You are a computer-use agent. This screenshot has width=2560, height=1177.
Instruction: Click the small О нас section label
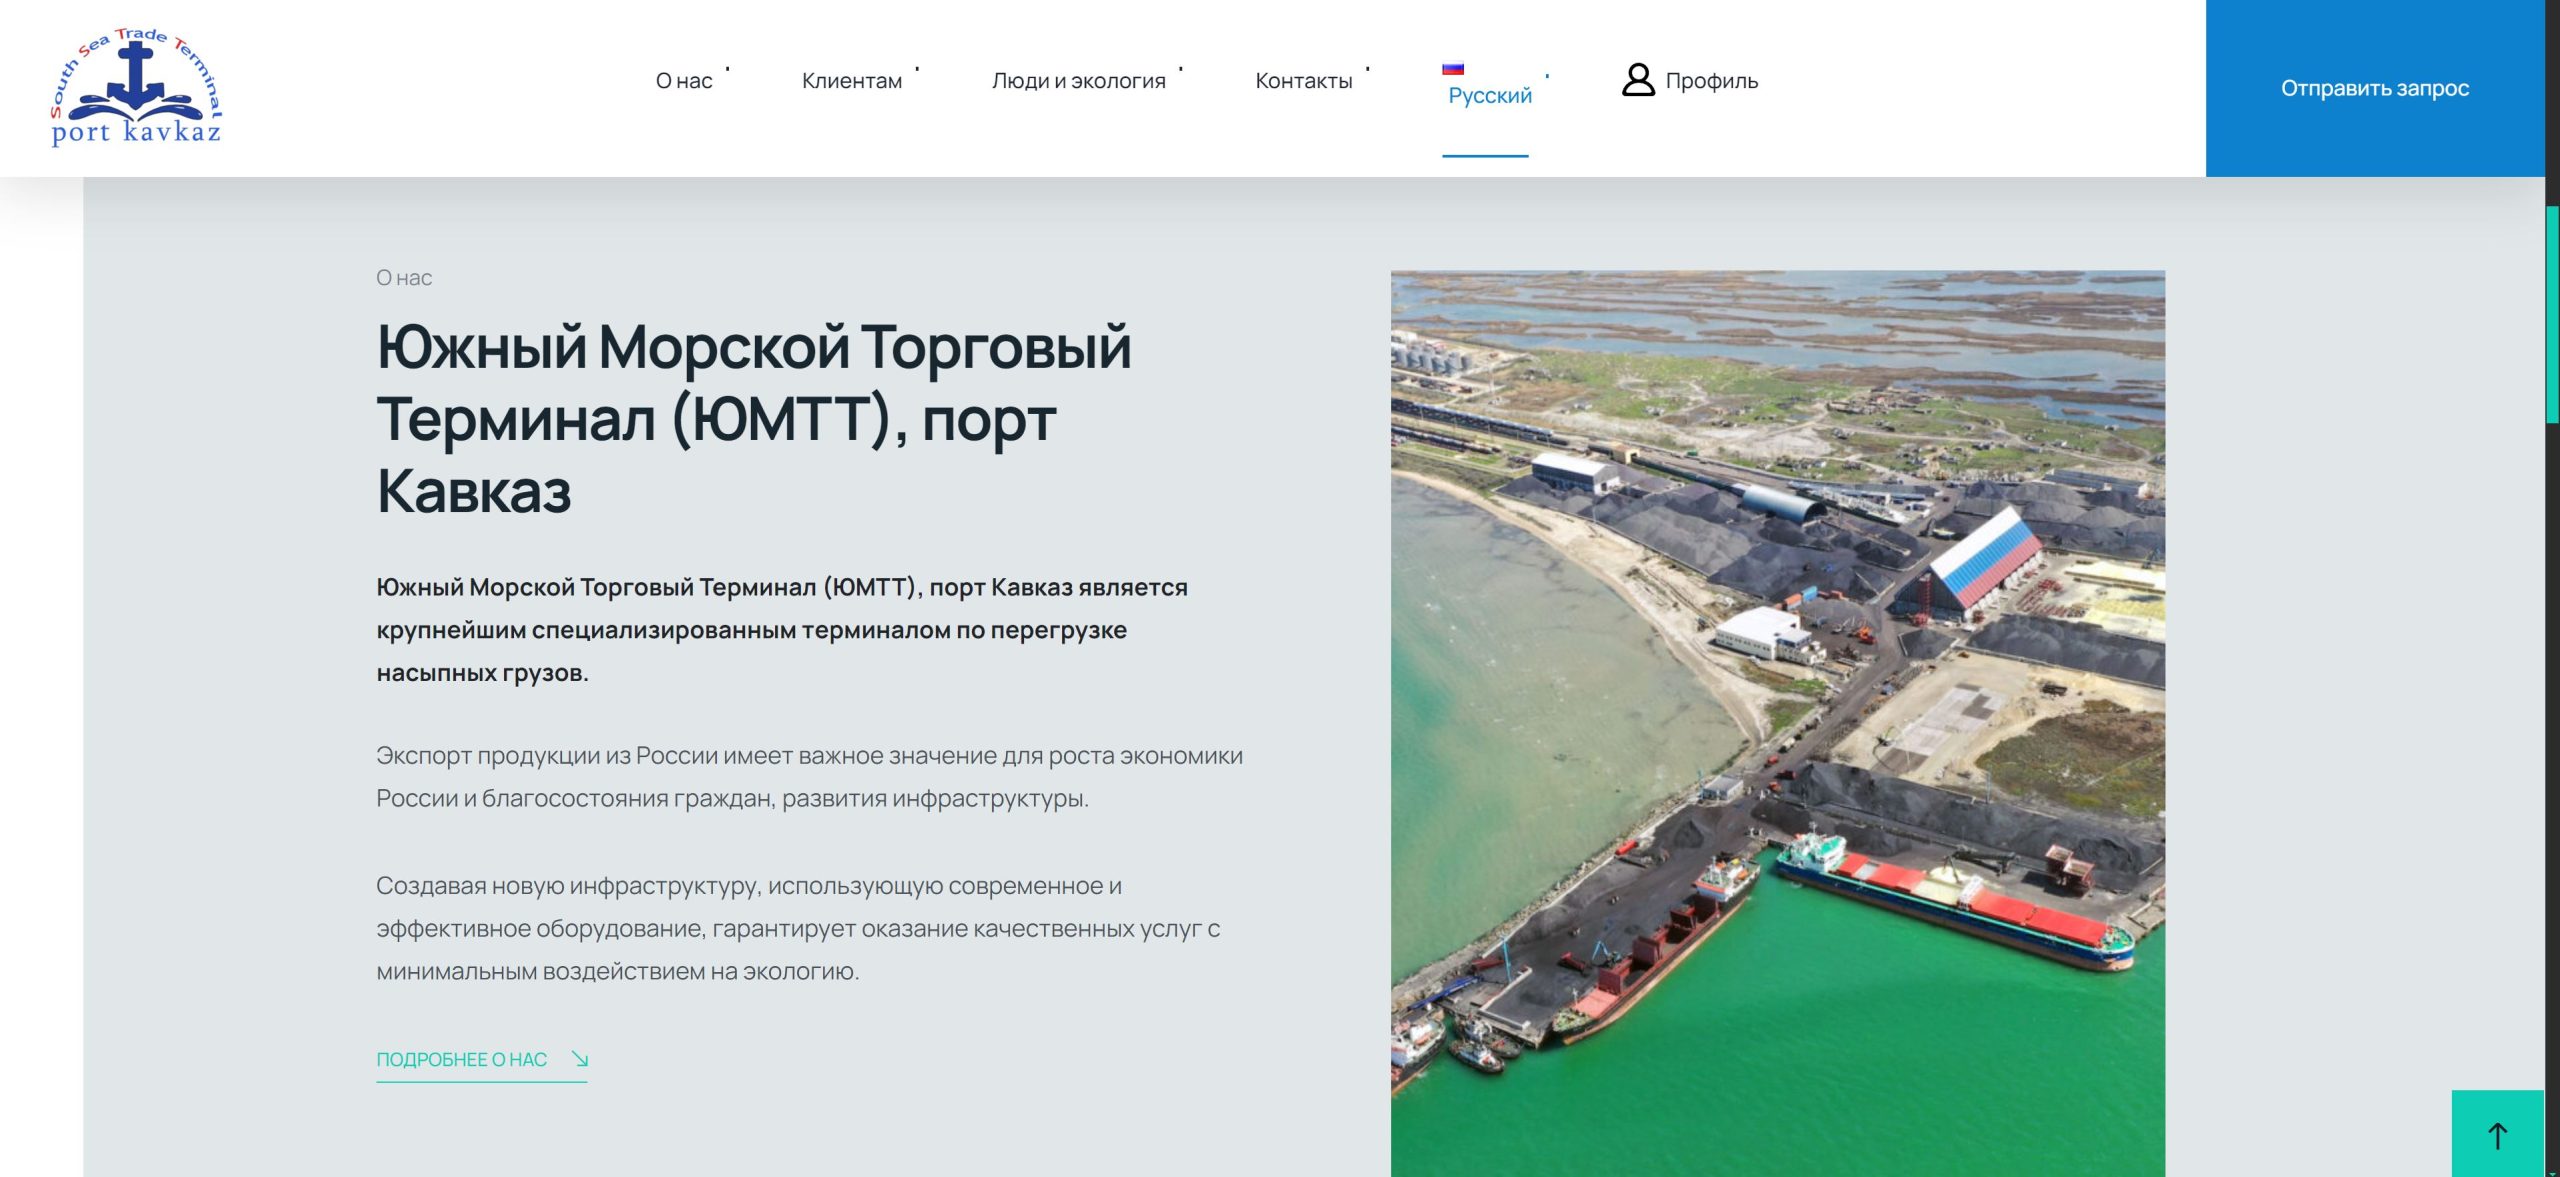tap(404, 278)
